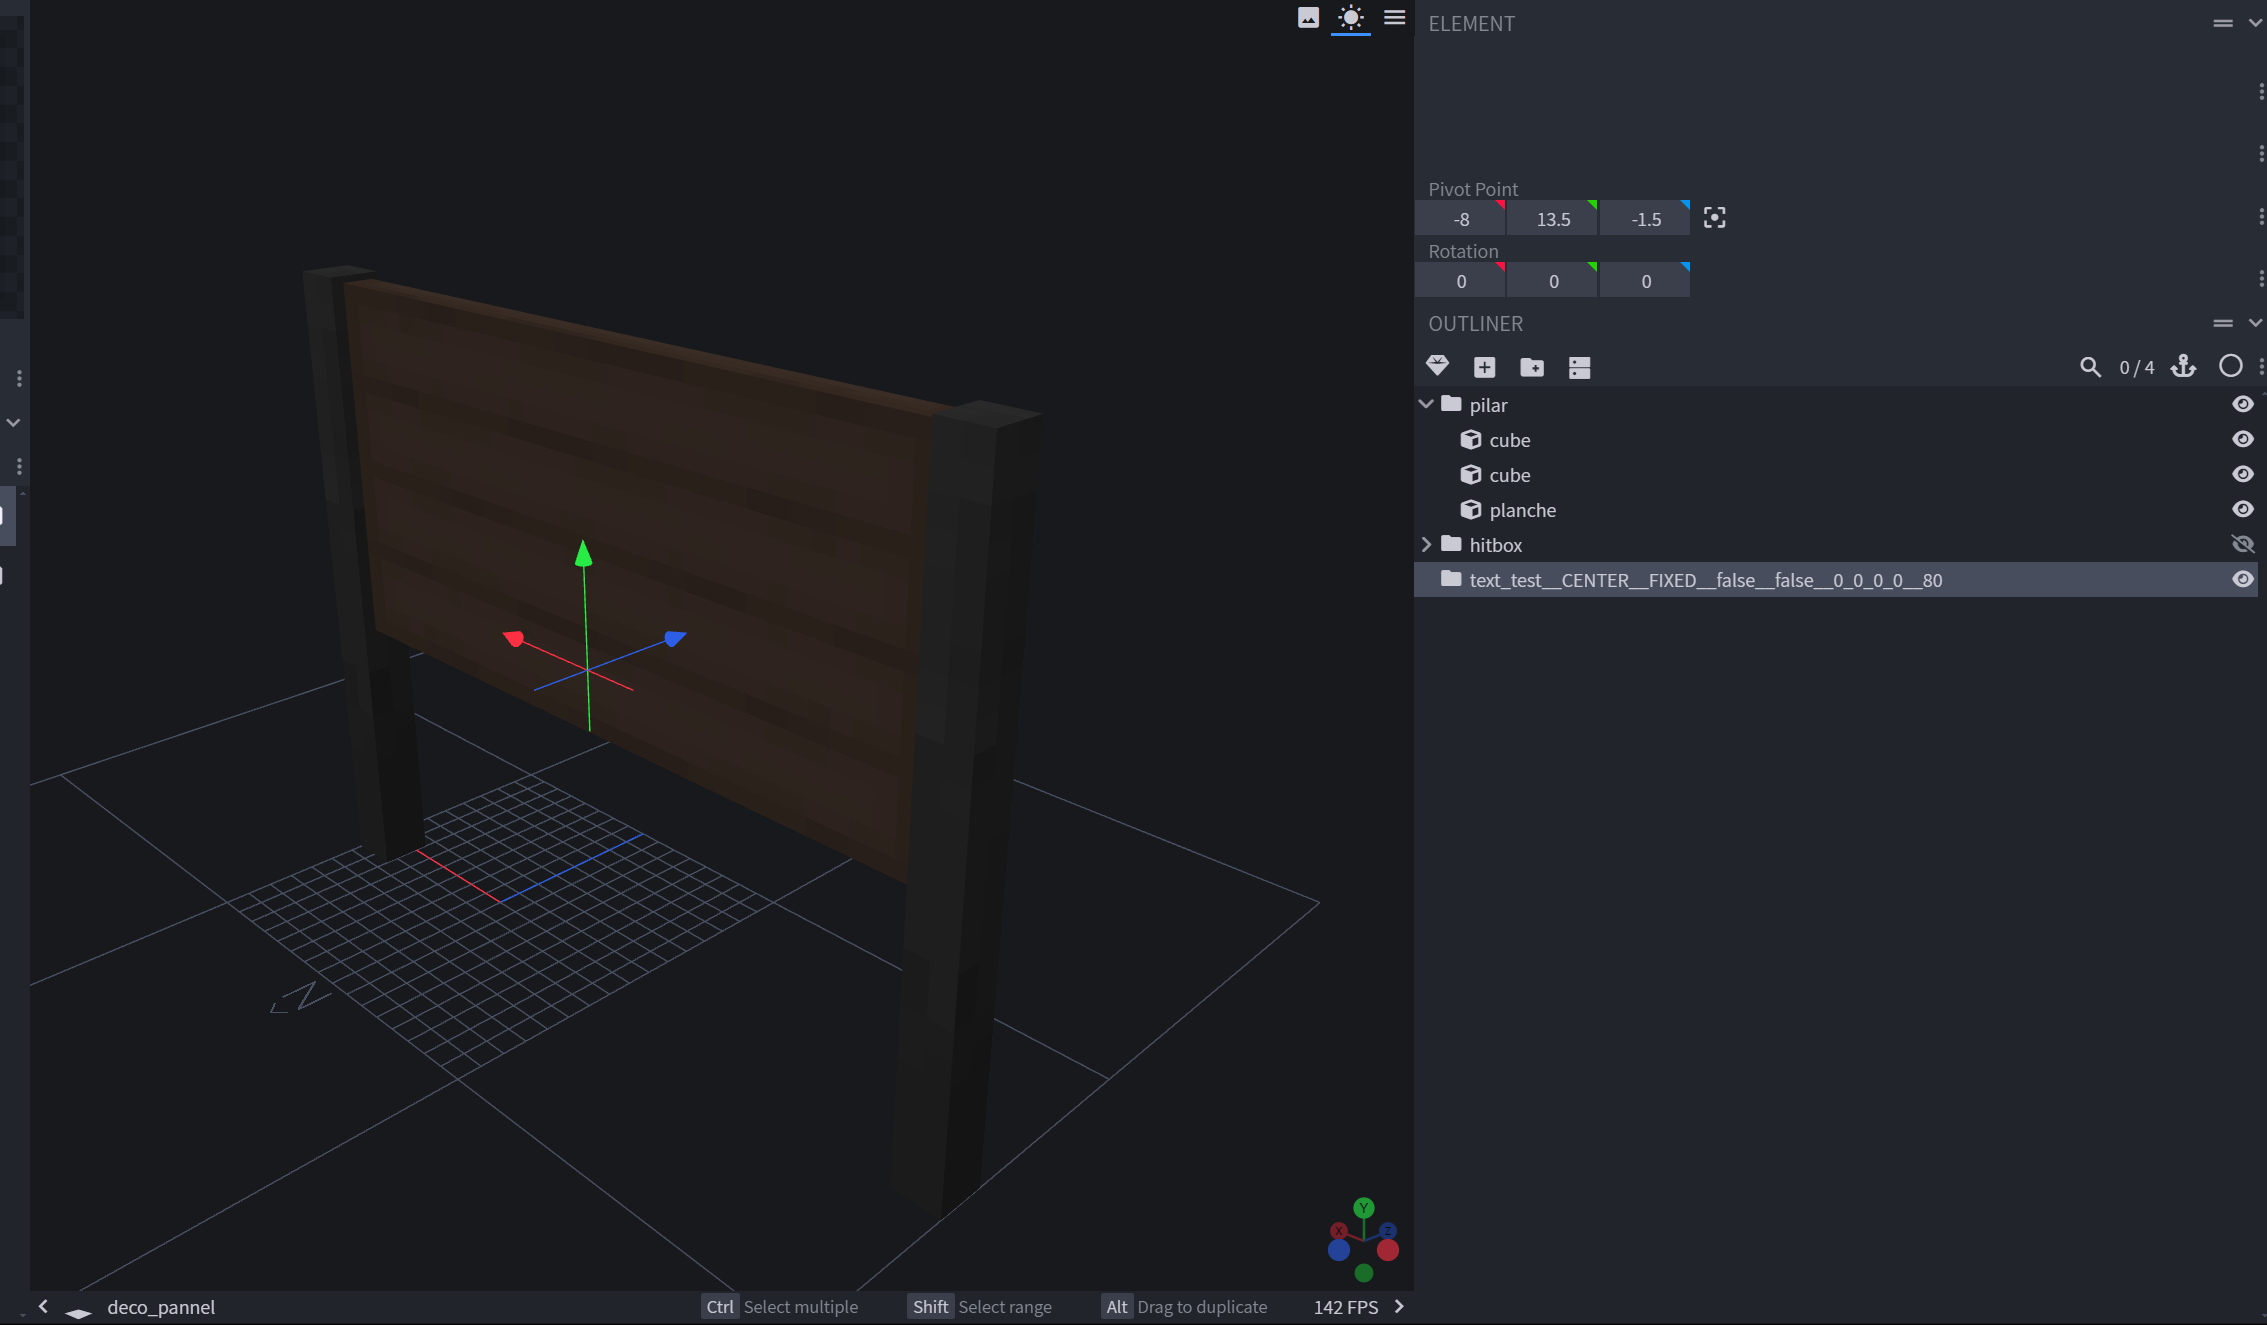Click the deco_pannel model format icon

click(79, 1311)
